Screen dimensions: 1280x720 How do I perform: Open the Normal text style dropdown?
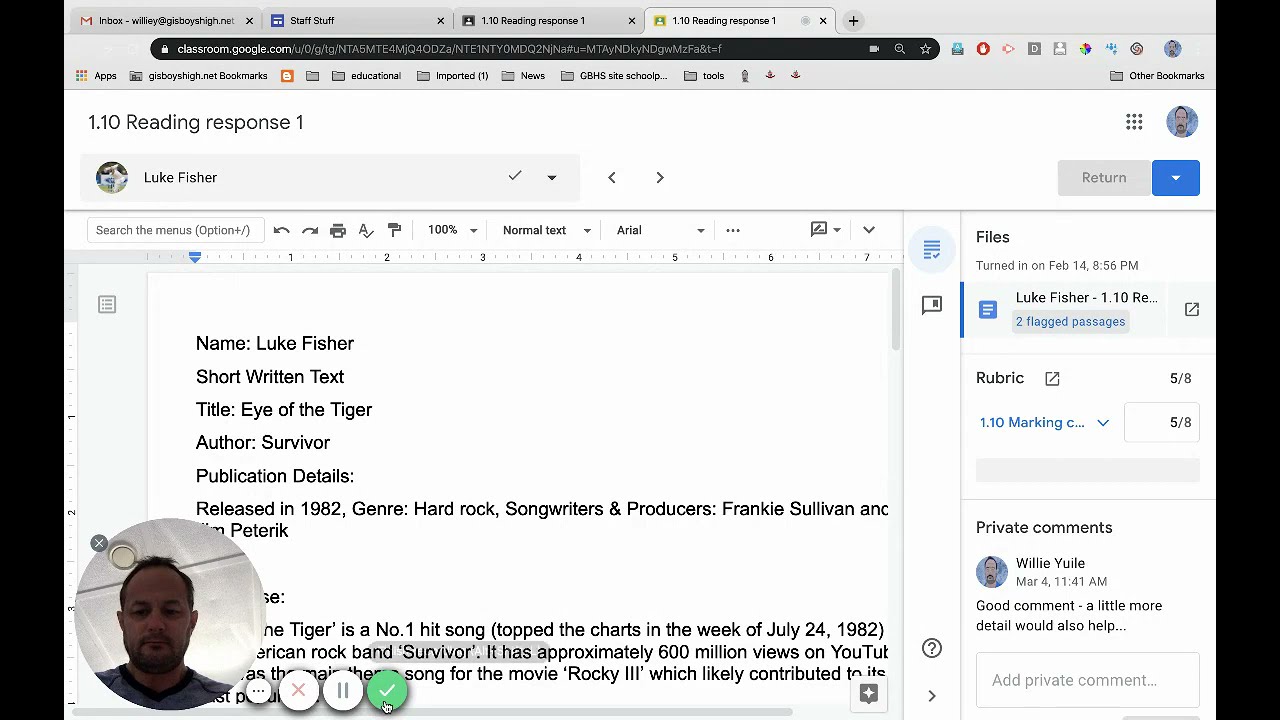(546, 230)
